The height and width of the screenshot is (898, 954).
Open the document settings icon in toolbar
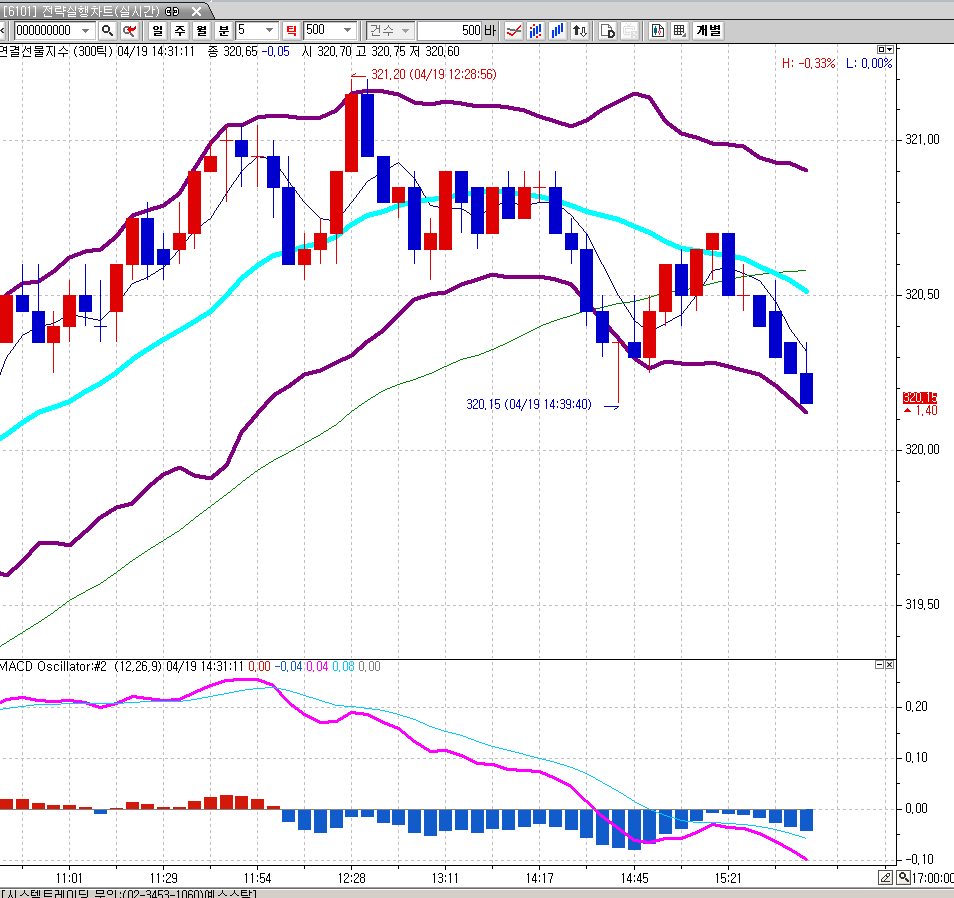tap(607, 30)
